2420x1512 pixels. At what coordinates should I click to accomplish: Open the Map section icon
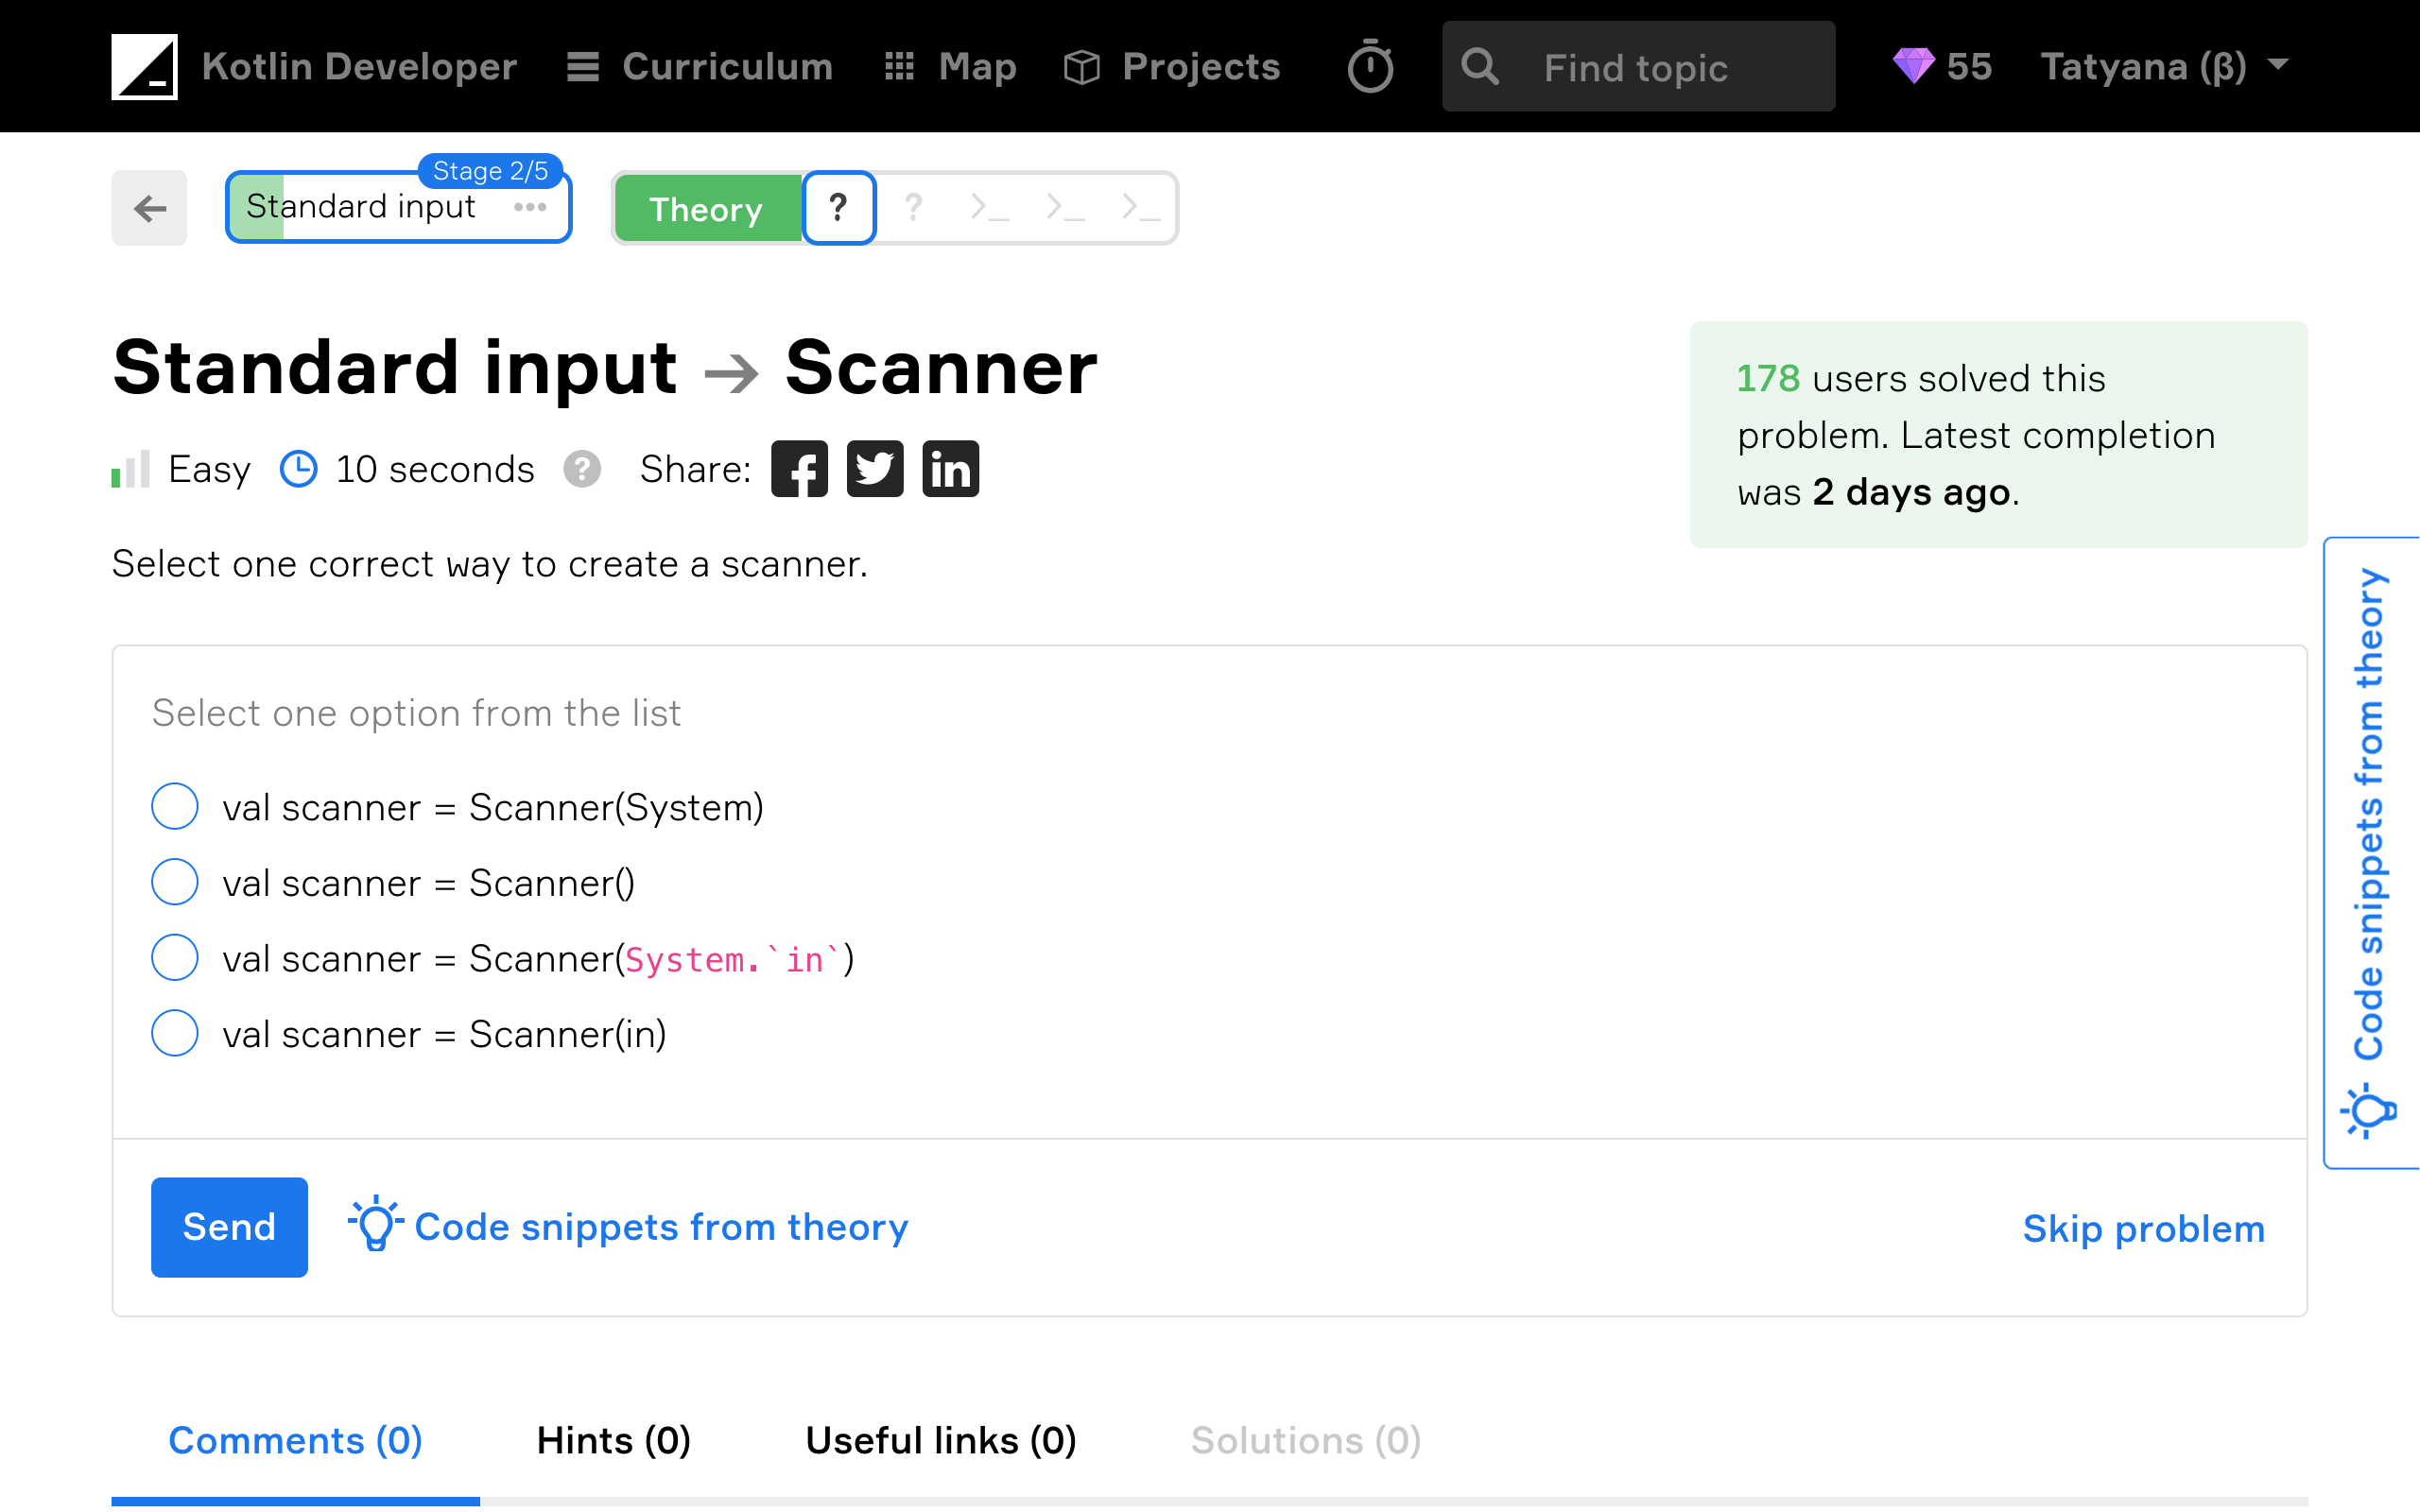point(899,66)
